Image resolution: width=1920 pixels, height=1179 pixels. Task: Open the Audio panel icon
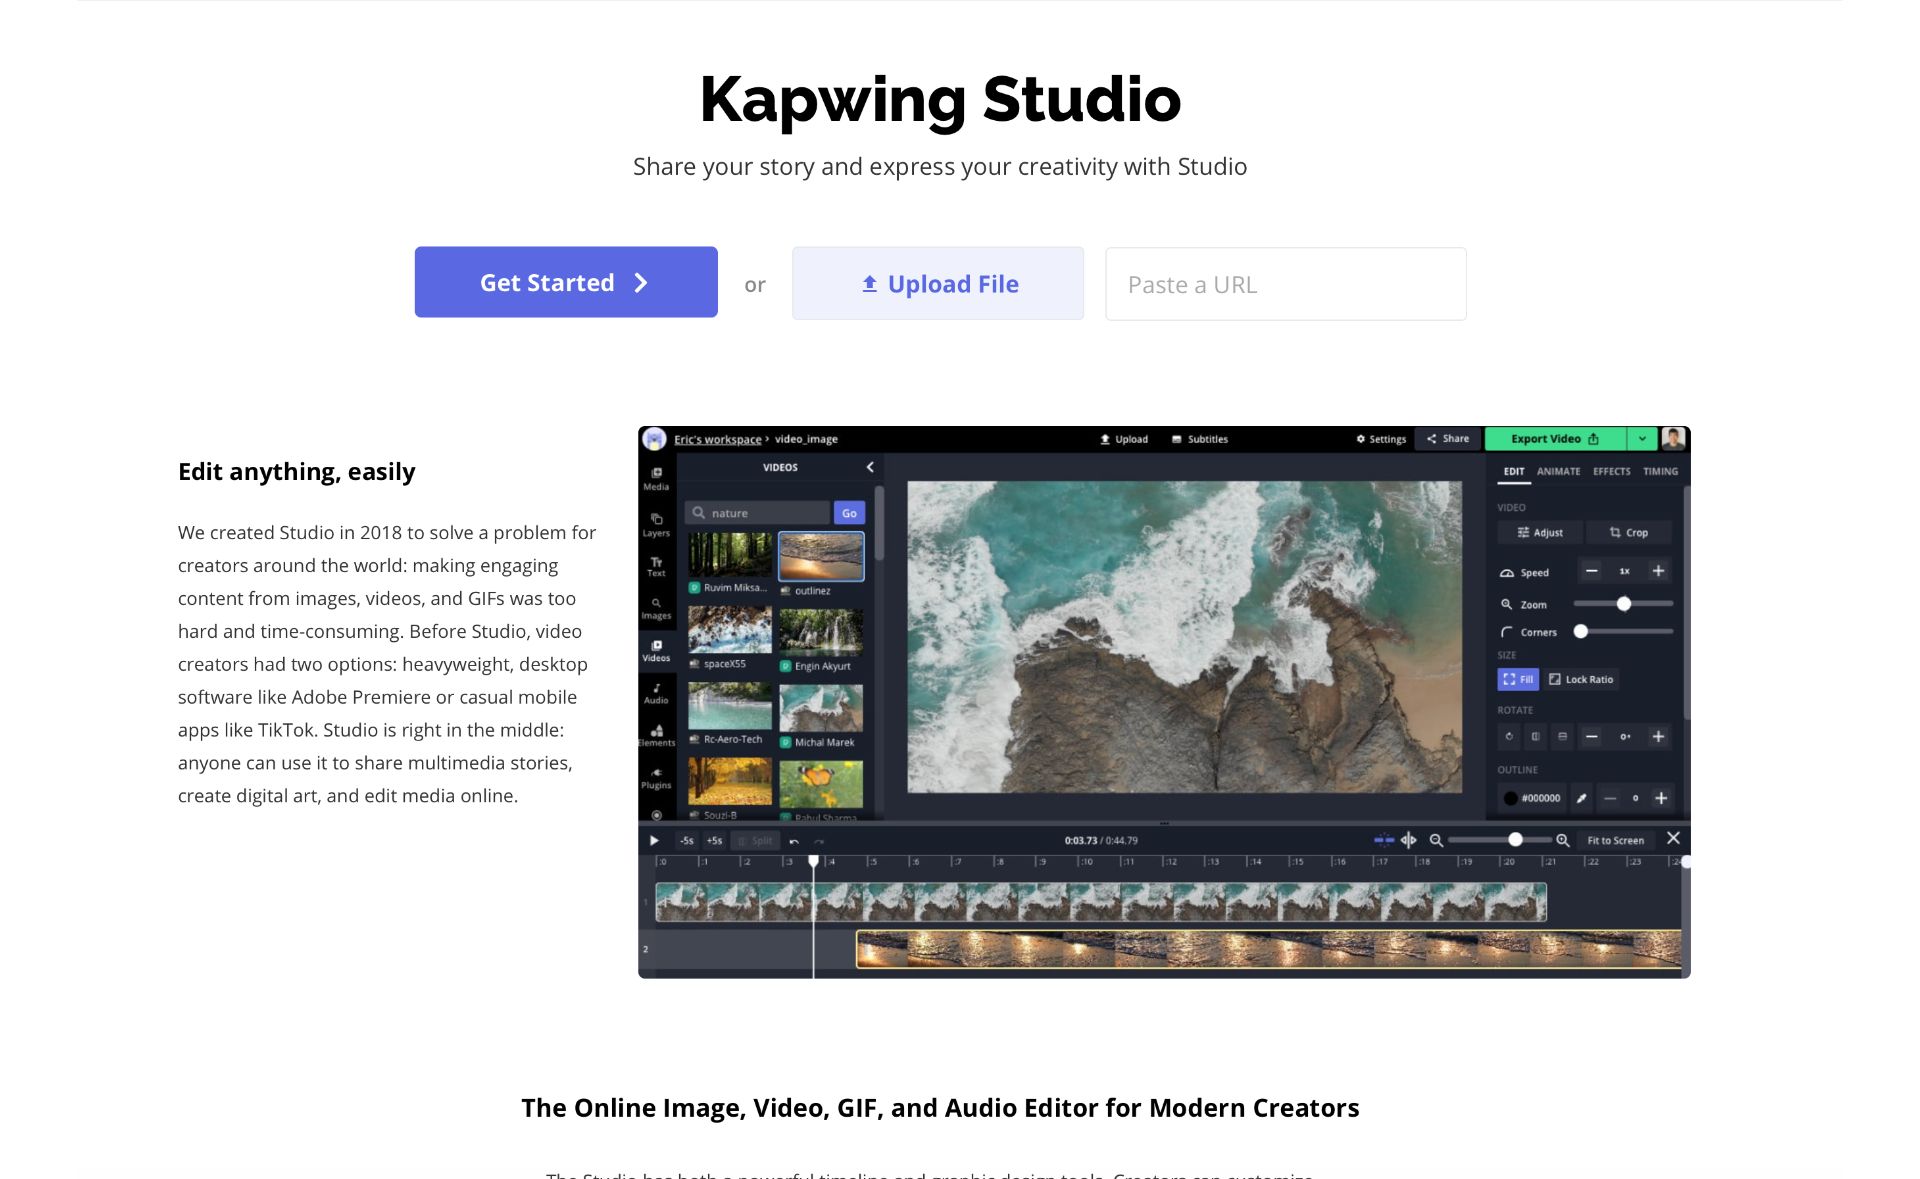(x=656, y=692)
